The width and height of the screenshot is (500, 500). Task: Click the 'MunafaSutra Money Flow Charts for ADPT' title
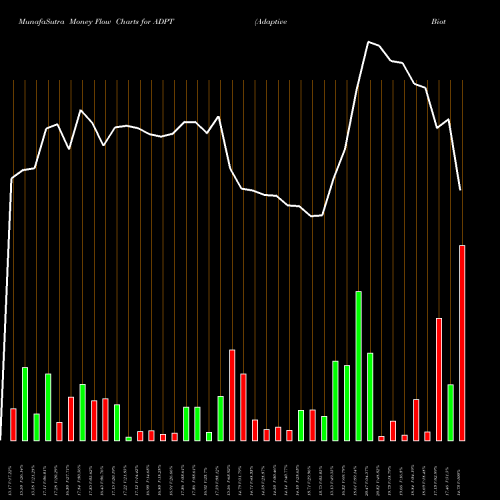(96, 22)
